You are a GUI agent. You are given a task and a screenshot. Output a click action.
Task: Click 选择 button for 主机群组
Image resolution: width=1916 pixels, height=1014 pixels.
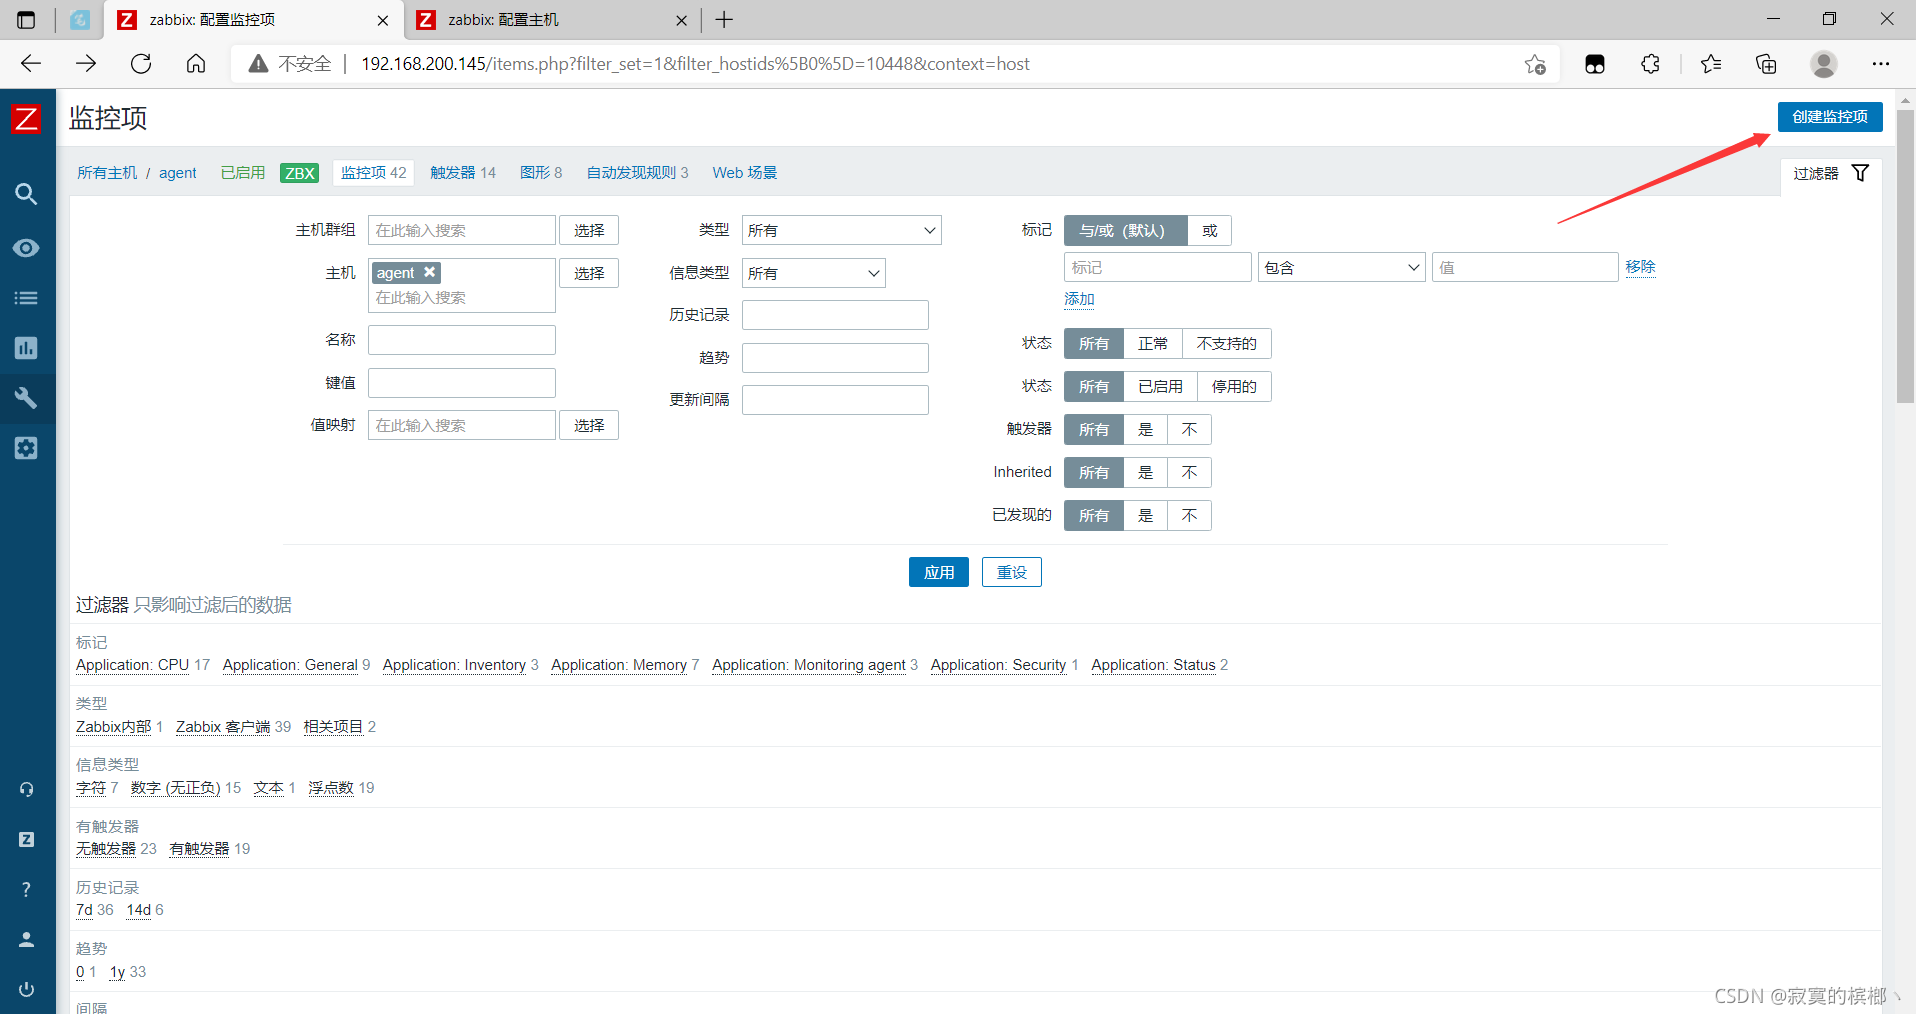(x=589, y=230)
